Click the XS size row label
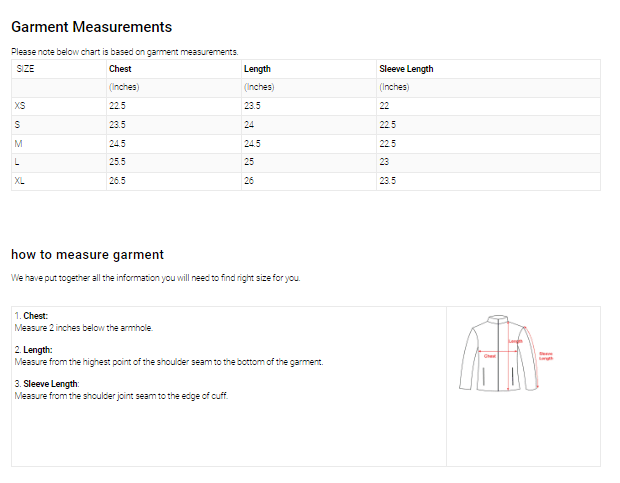 tap(20, 106)
